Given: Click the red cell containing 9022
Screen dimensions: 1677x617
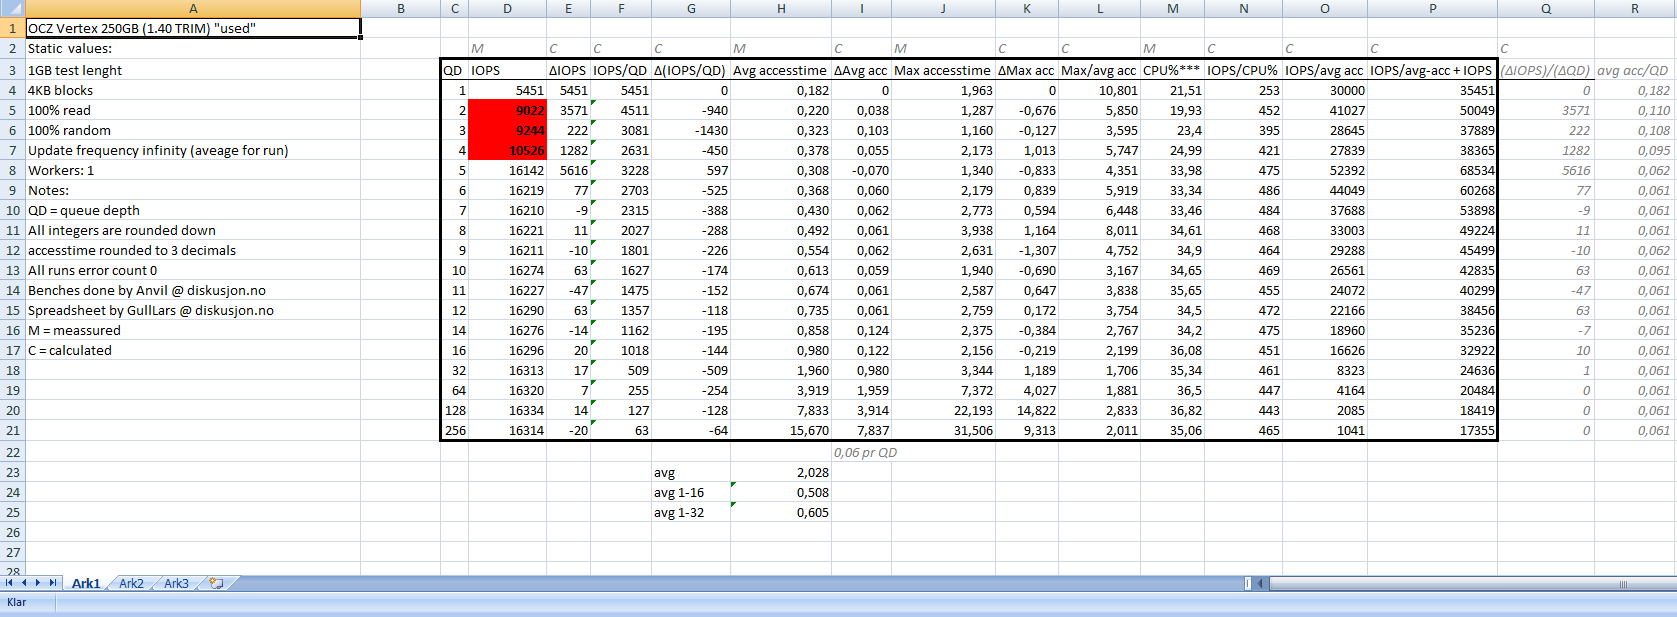Looking at the screenshot, I should pyautogui.click(x=507, y=110).
